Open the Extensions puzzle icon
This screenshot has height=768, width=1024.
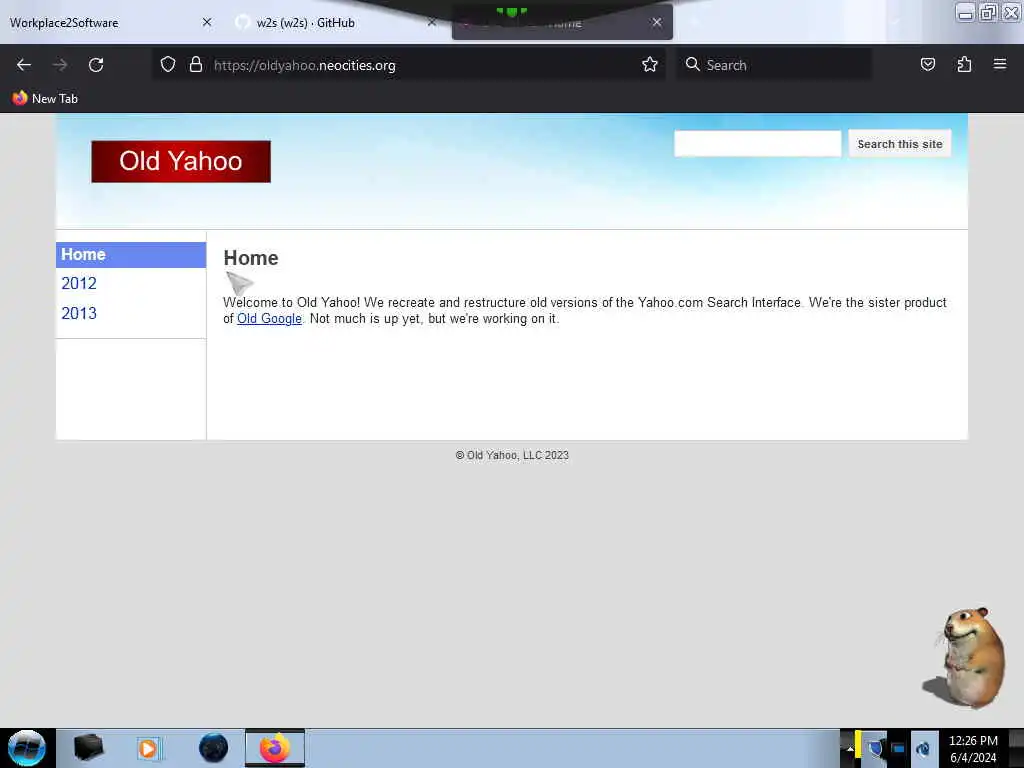[964, 65]
